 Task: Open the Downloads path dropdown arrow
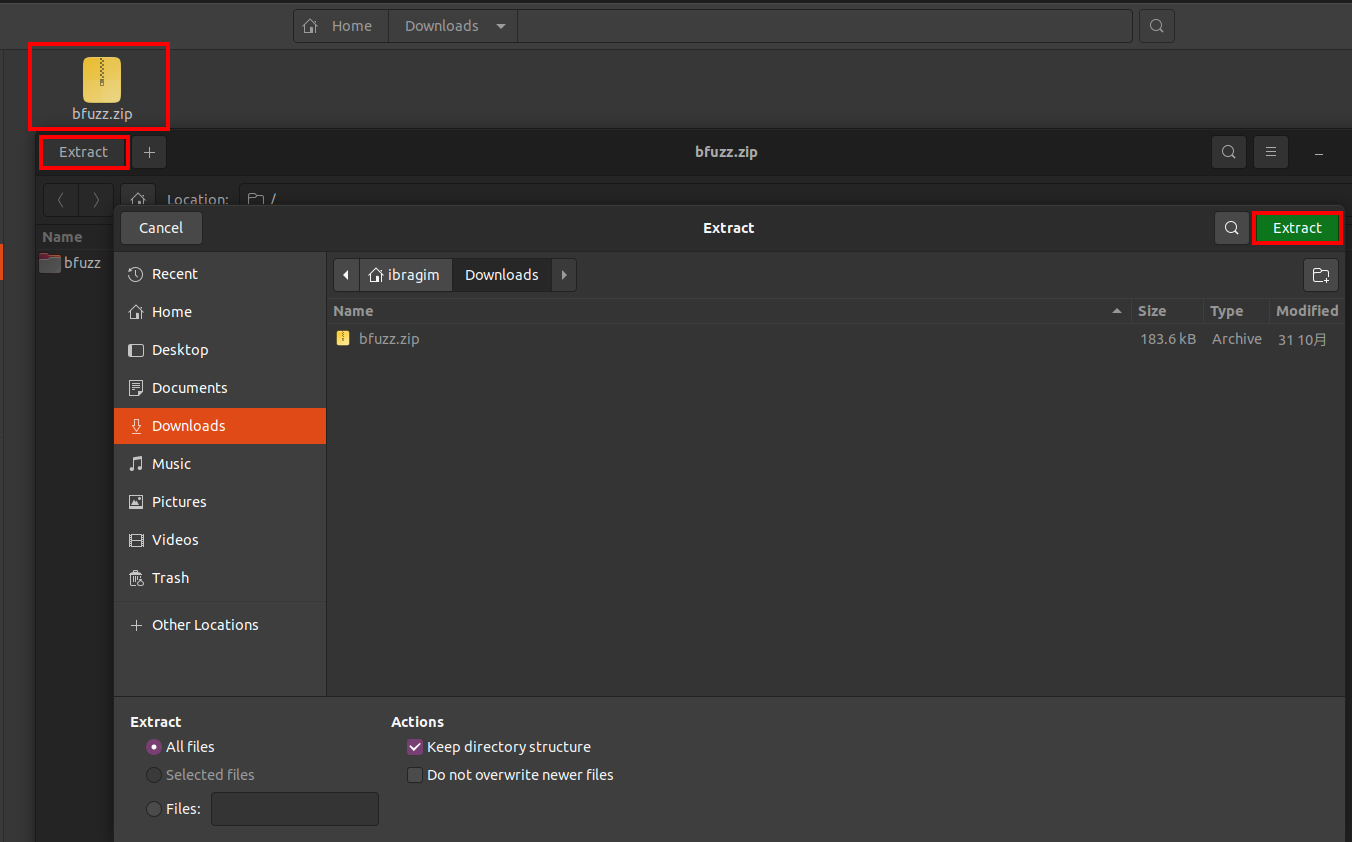tap(500, 26)
